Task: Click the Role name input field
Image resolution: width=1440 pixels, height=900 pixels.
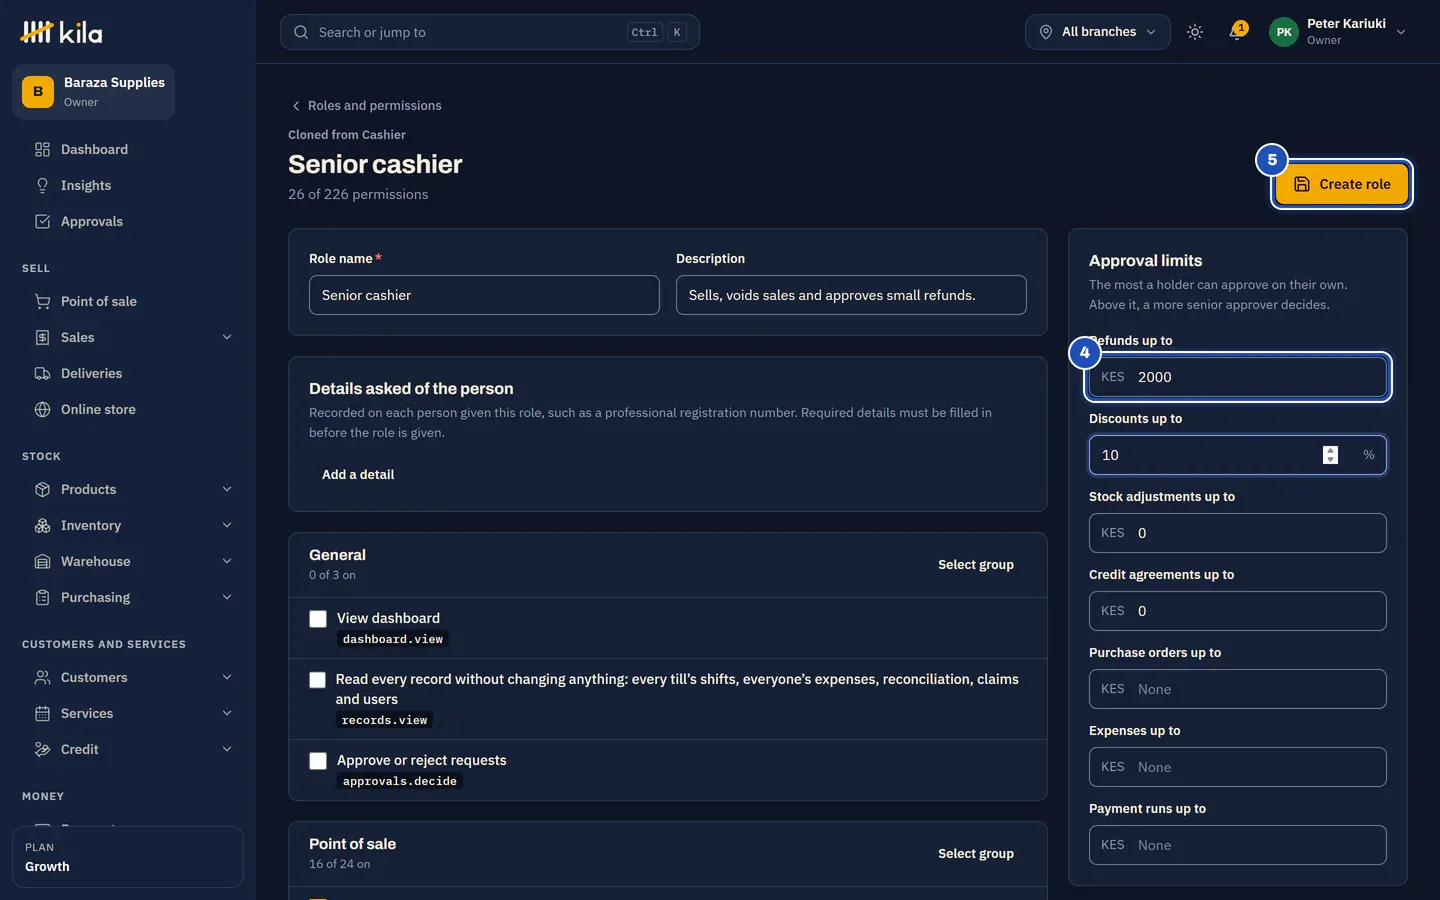Action: click(x=484, y=295)
